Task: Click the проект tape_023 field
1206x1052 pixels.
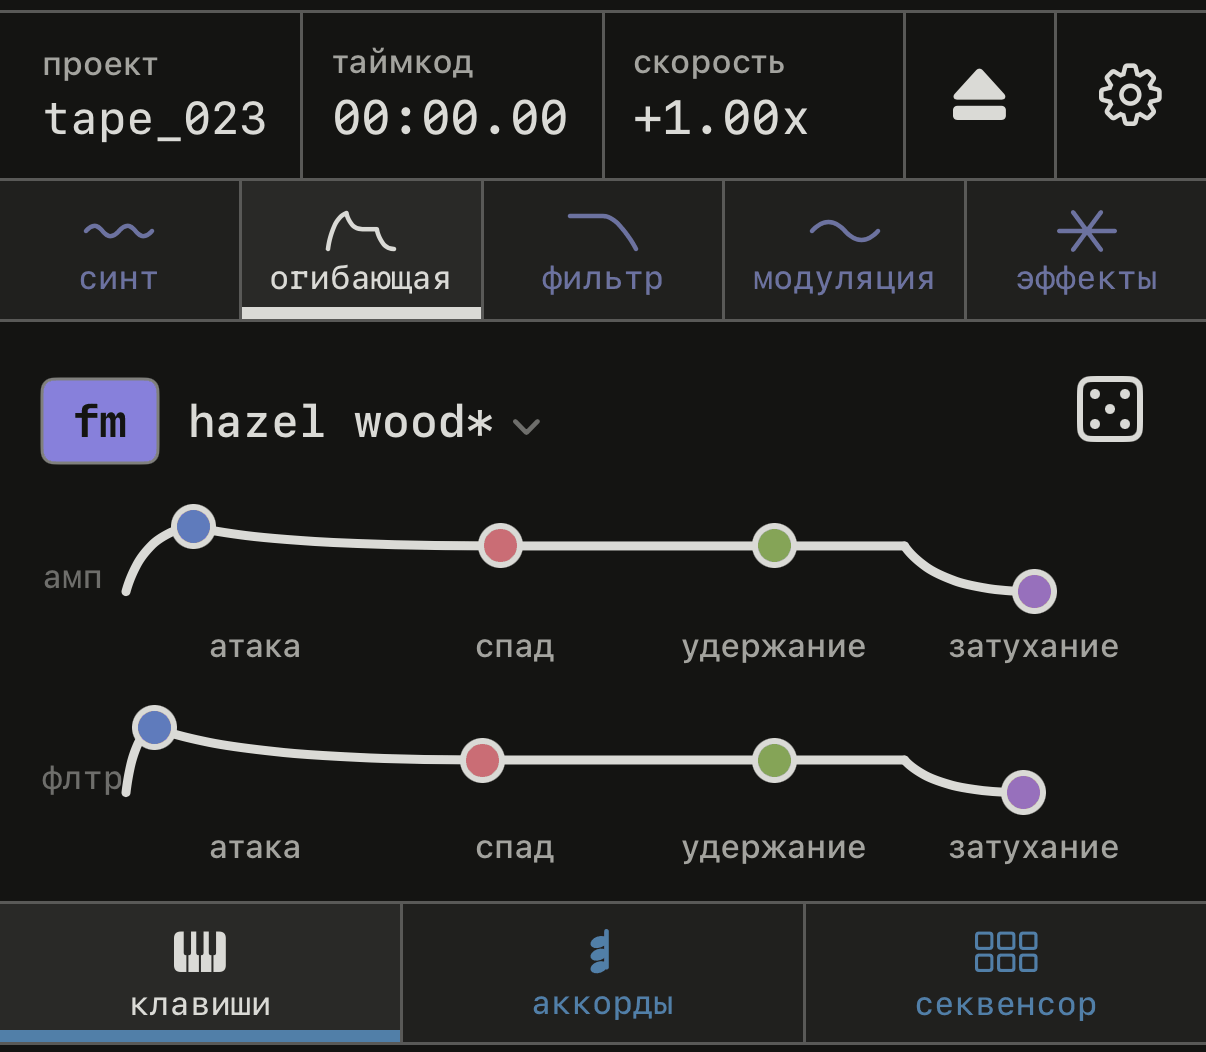Action: pyautogui.click(x=151, y=96)
